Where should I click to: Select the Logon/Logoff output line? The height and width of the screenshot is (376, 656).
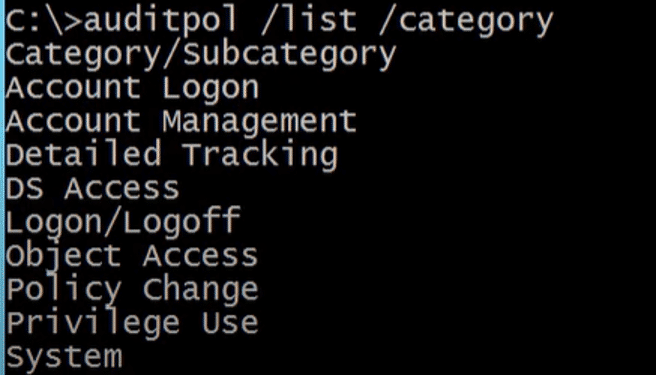click(123, 220)
